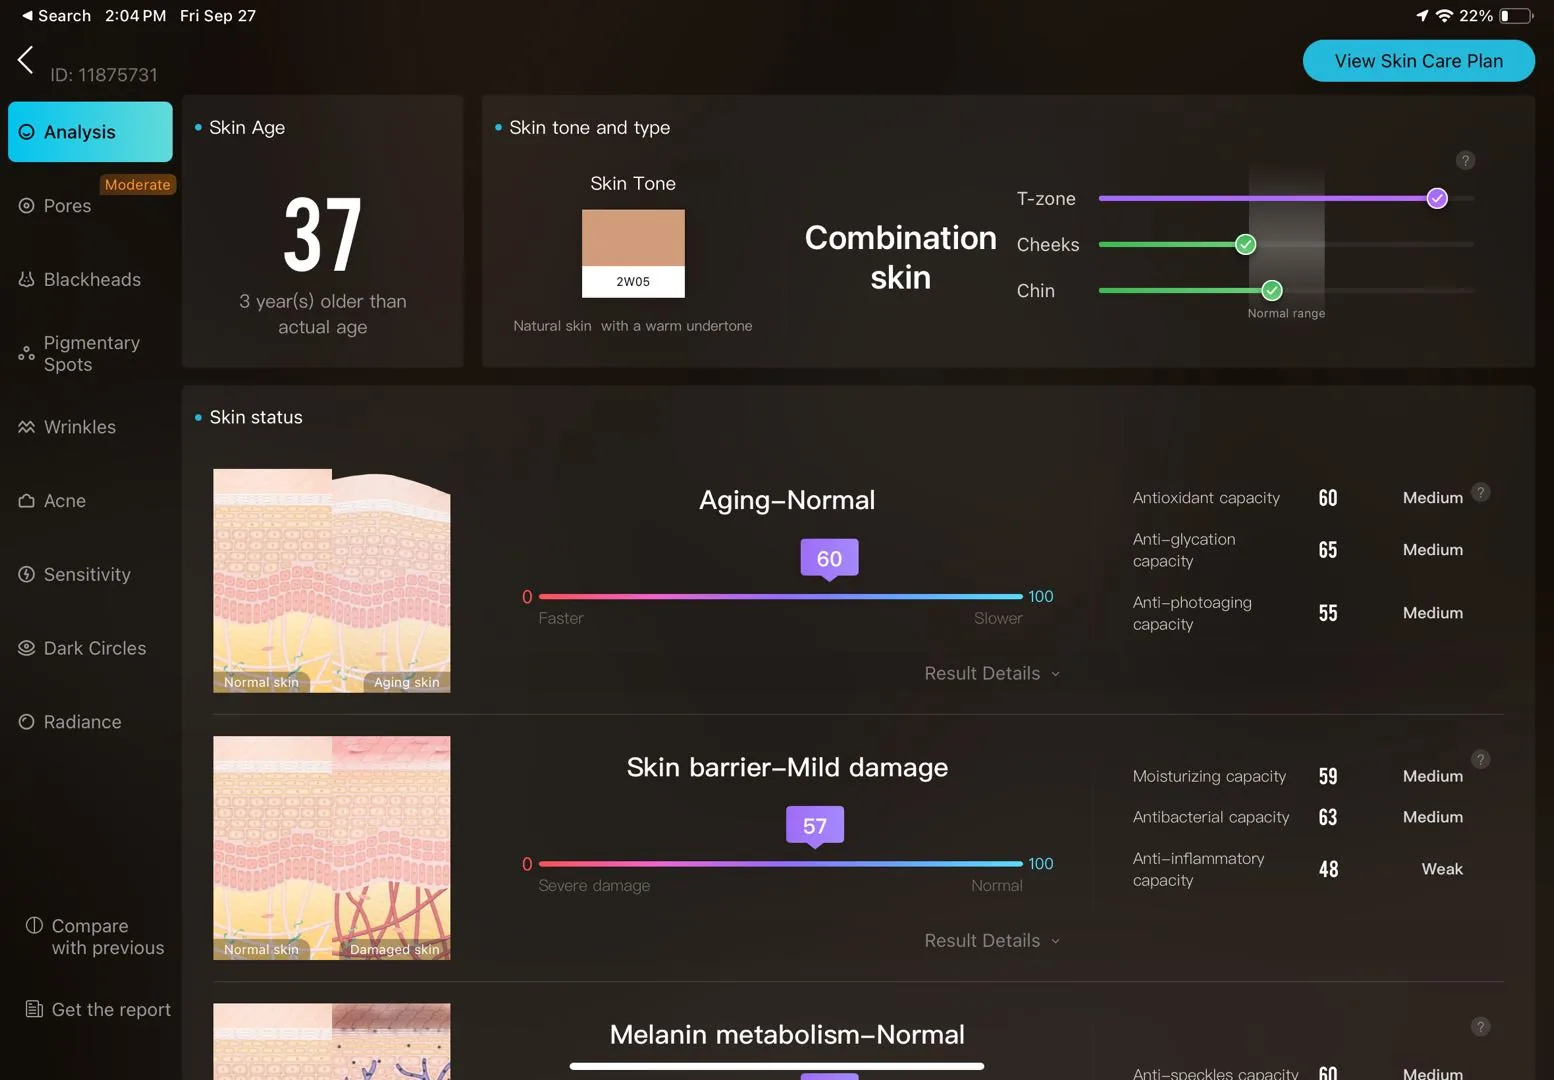This screenshot has width=1554, height=1080.
Task: Click the Skin barrier score marker 57
Action: click(x=815, y=827)
